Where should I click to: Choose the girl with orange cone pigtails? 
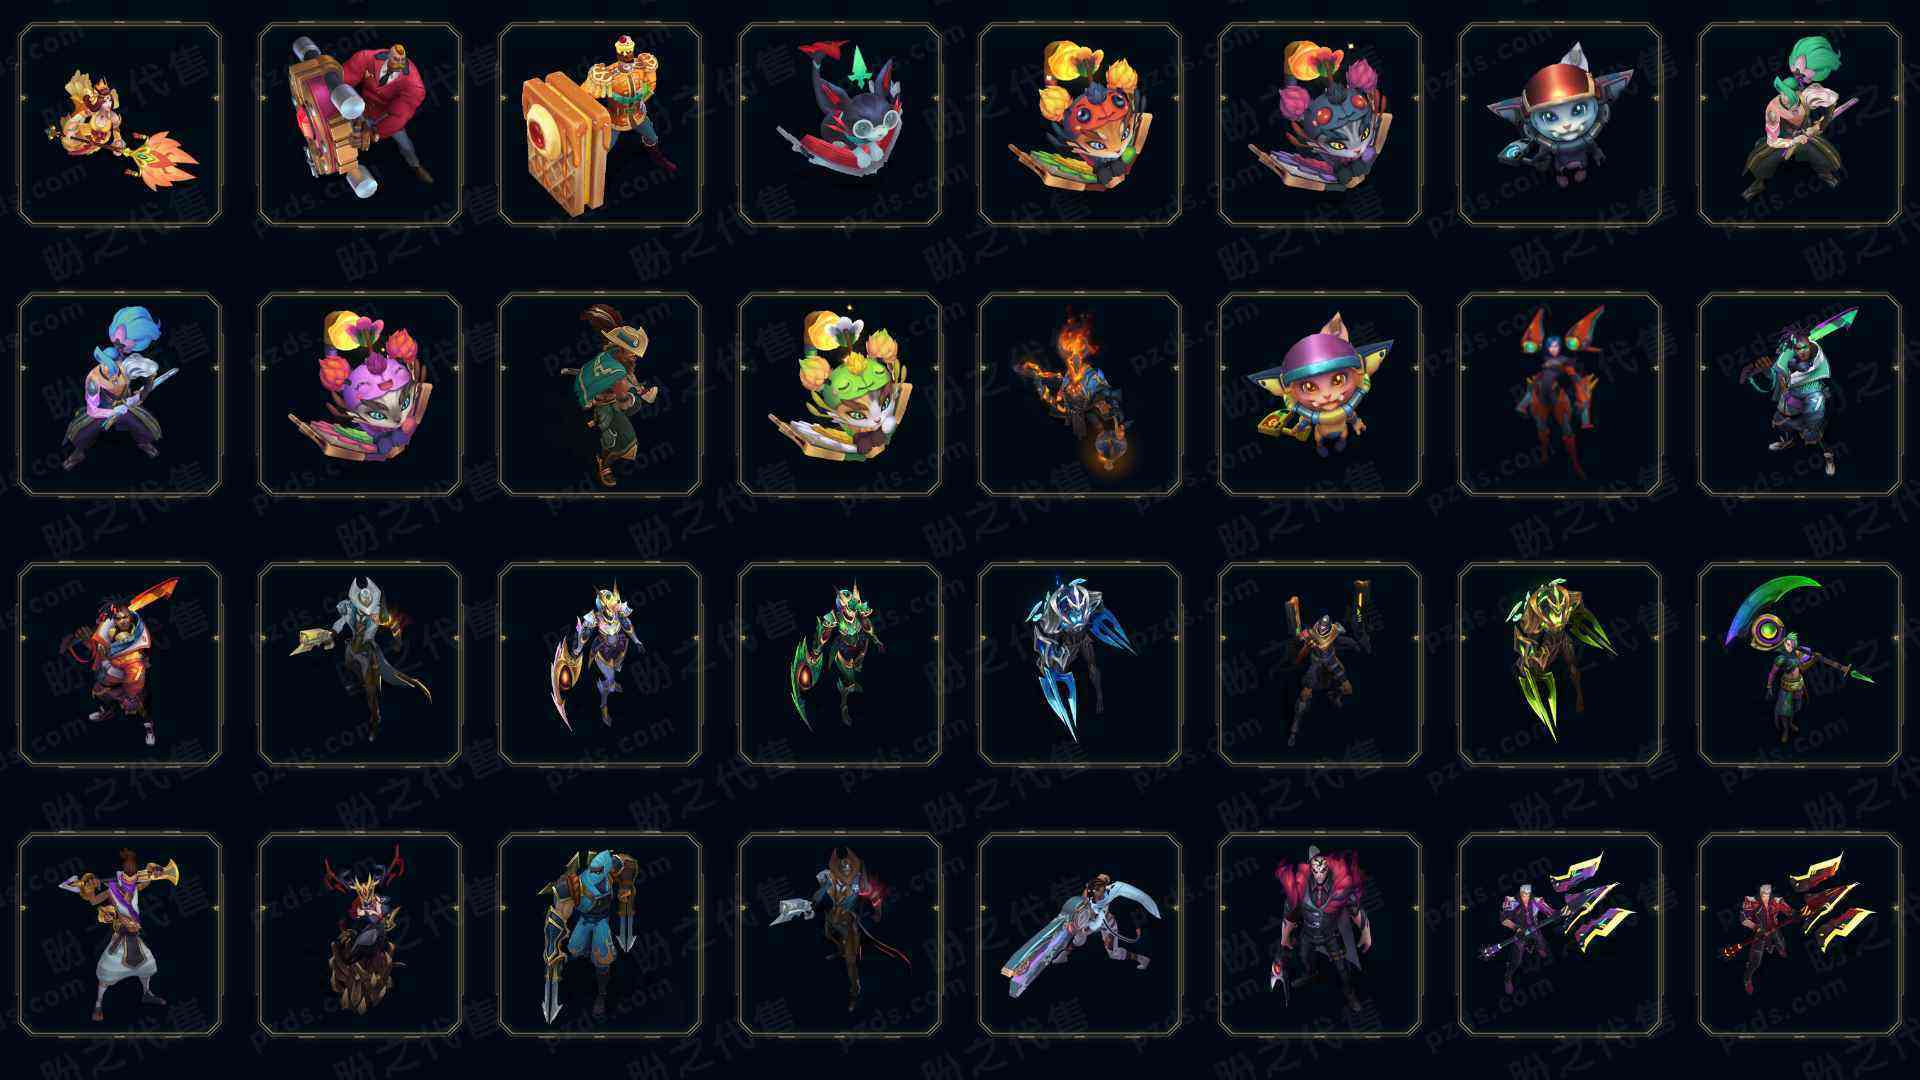click(1560, 394)
